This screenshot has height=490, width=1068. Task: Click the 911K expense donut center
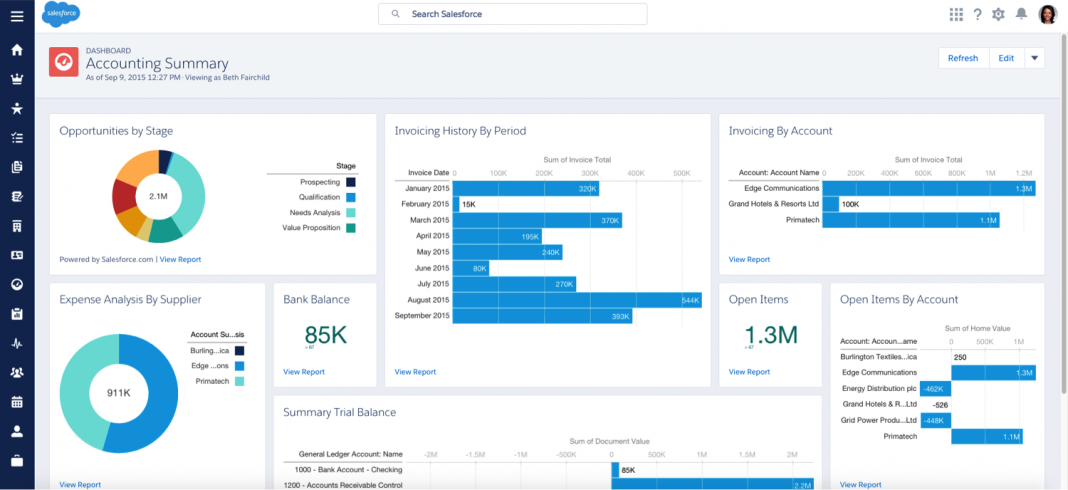click(119, 393)
